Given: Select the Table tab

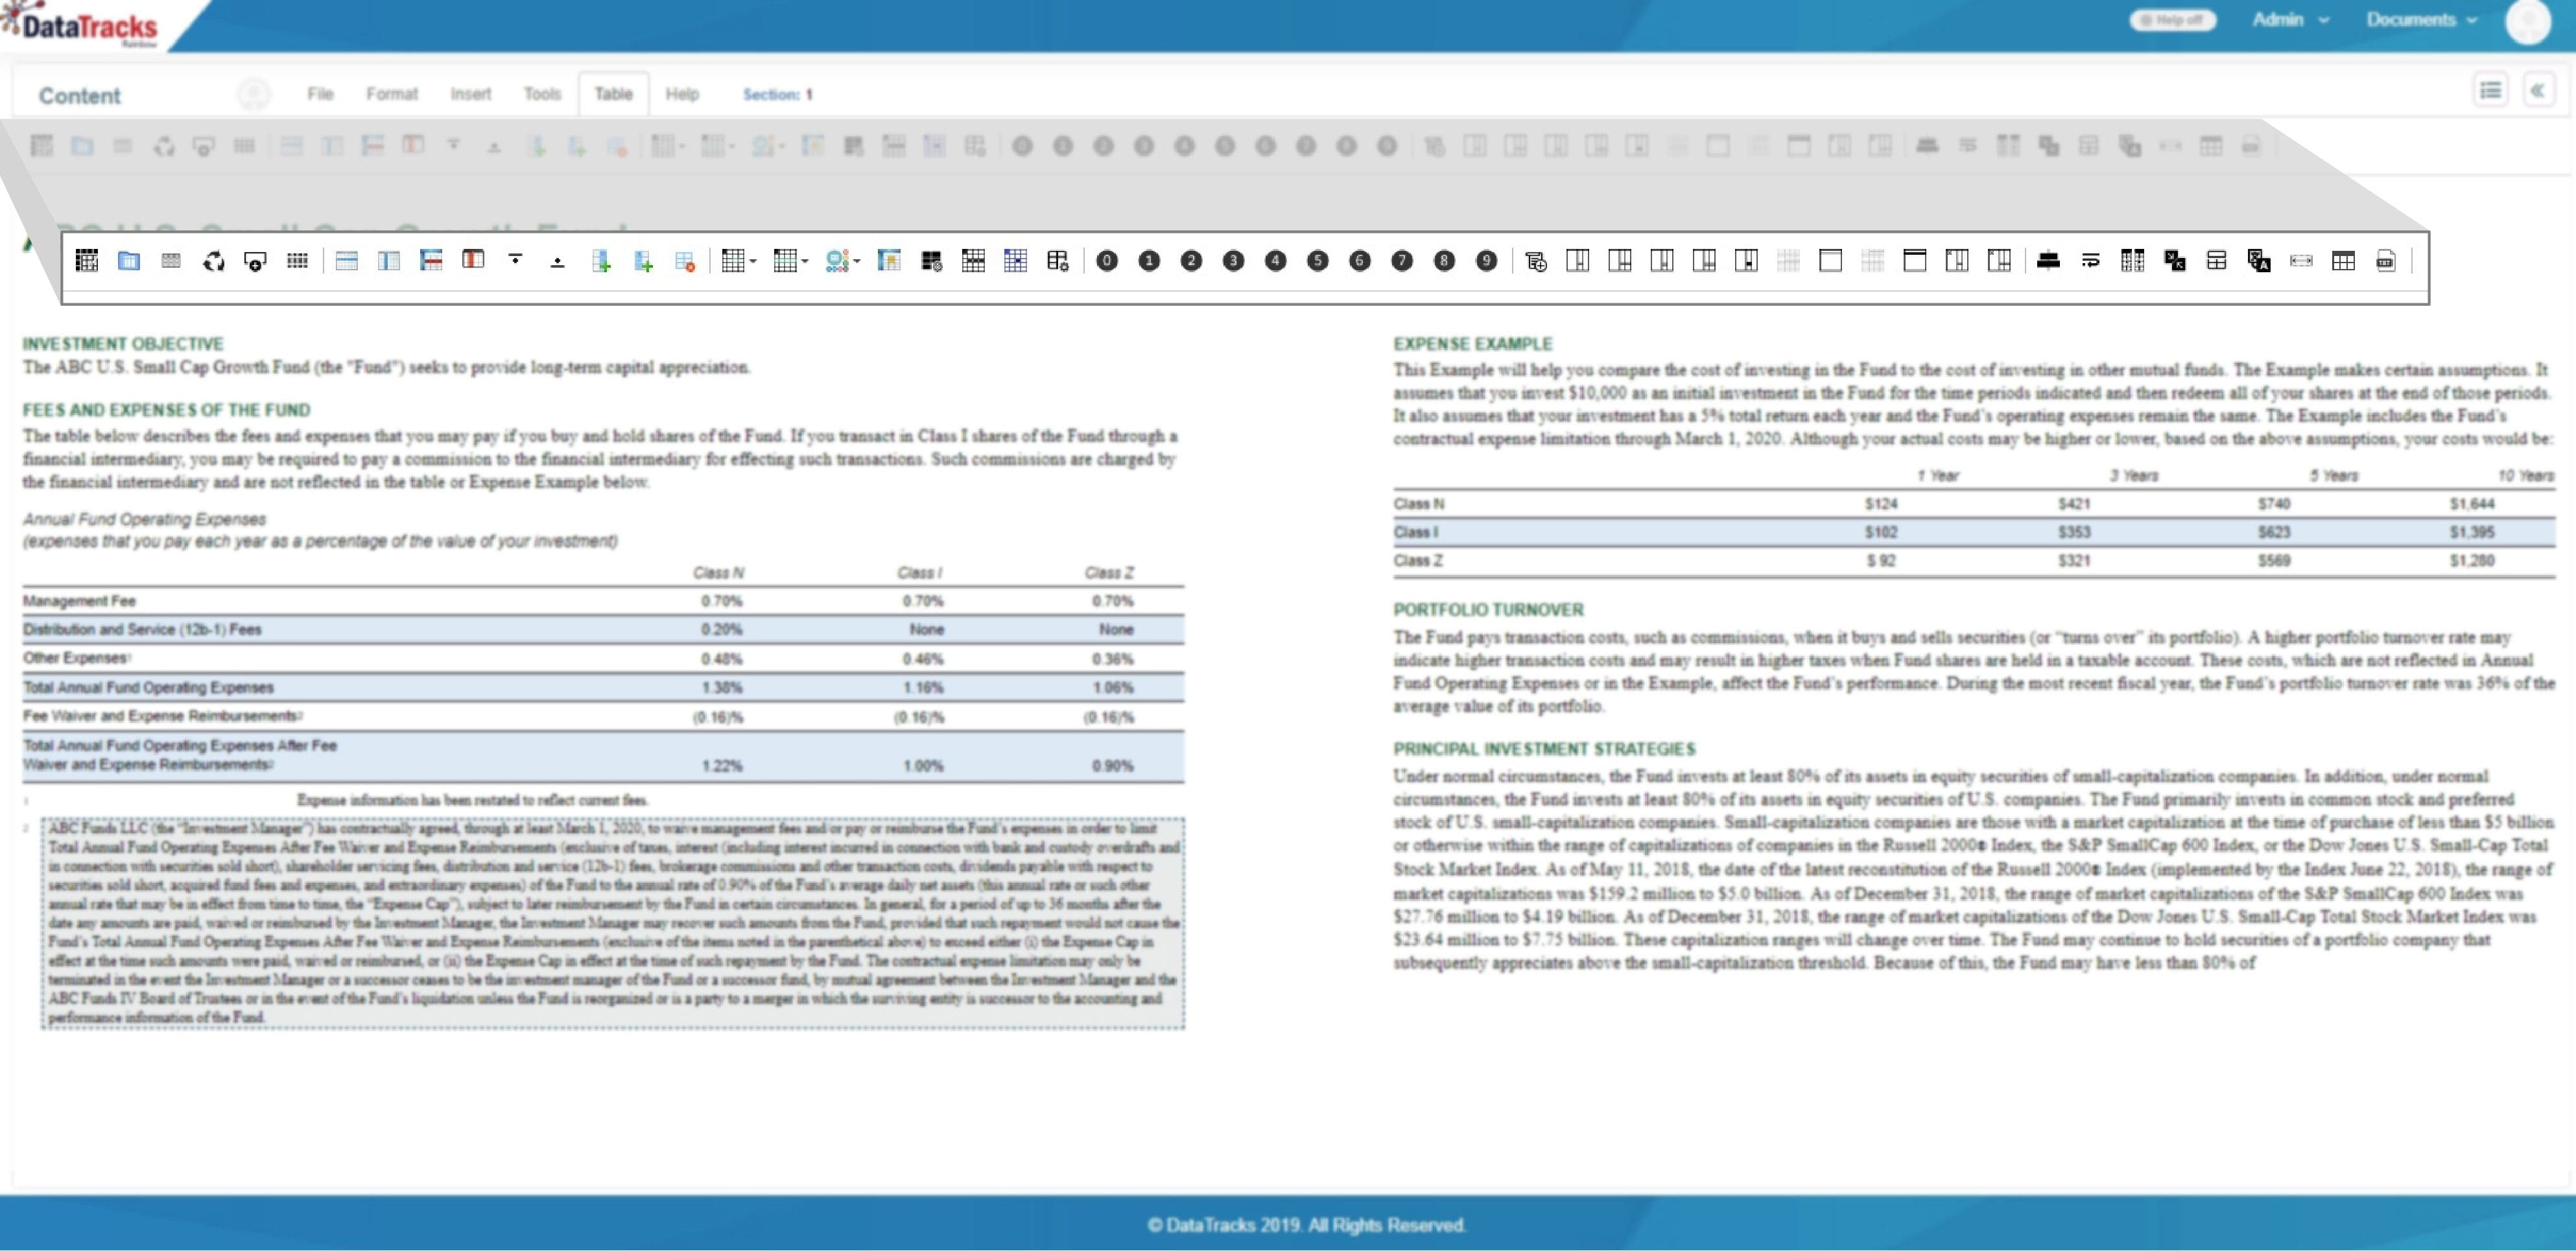Looking at the screenshot, I should point(613,94).
